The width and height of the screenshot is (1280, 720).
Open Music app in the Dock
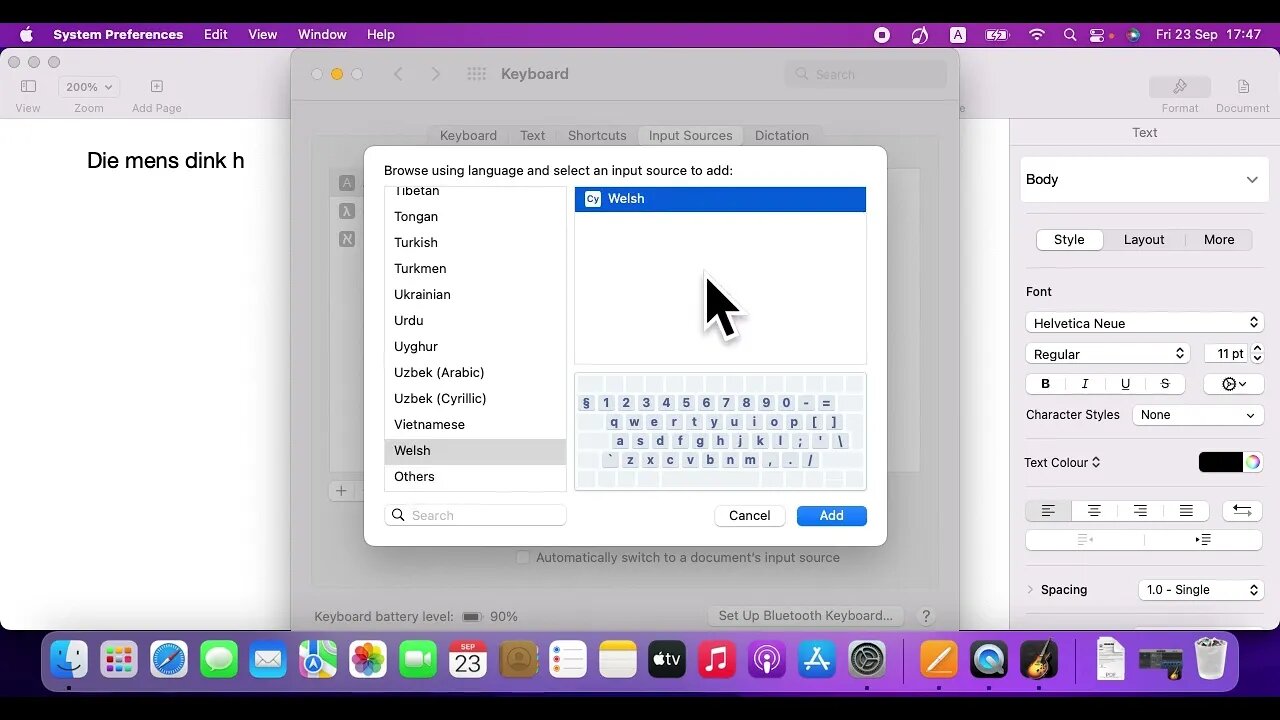[x=717, y=660]
